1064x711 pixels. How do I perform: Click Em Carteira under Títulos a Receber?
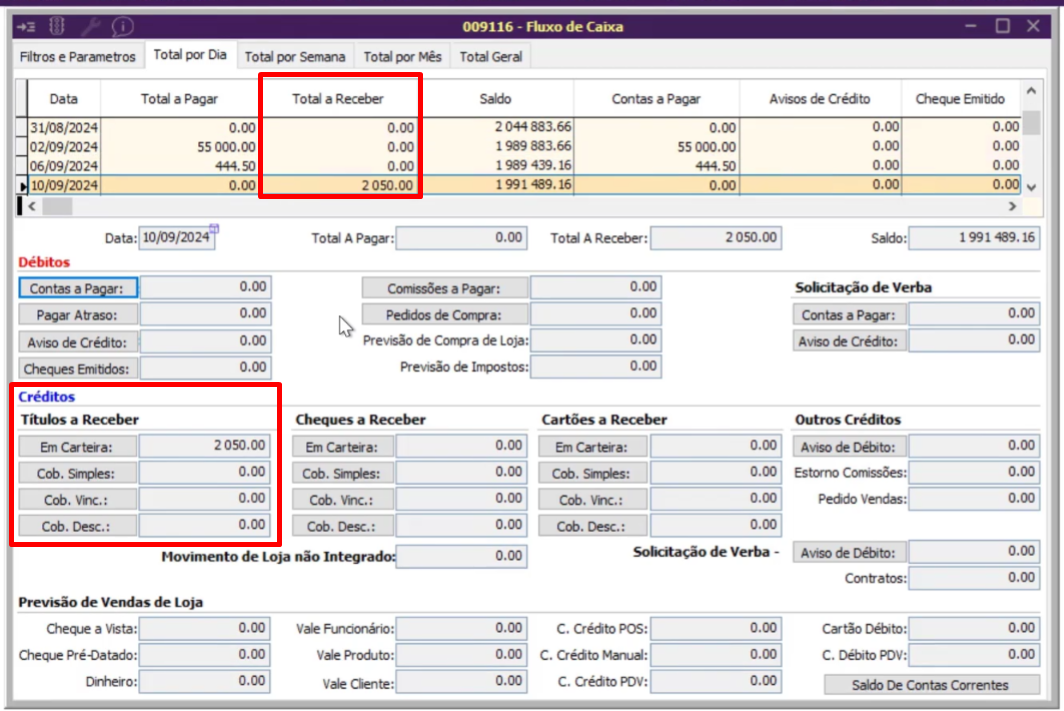pyautogui.click(x=77, y=447)
